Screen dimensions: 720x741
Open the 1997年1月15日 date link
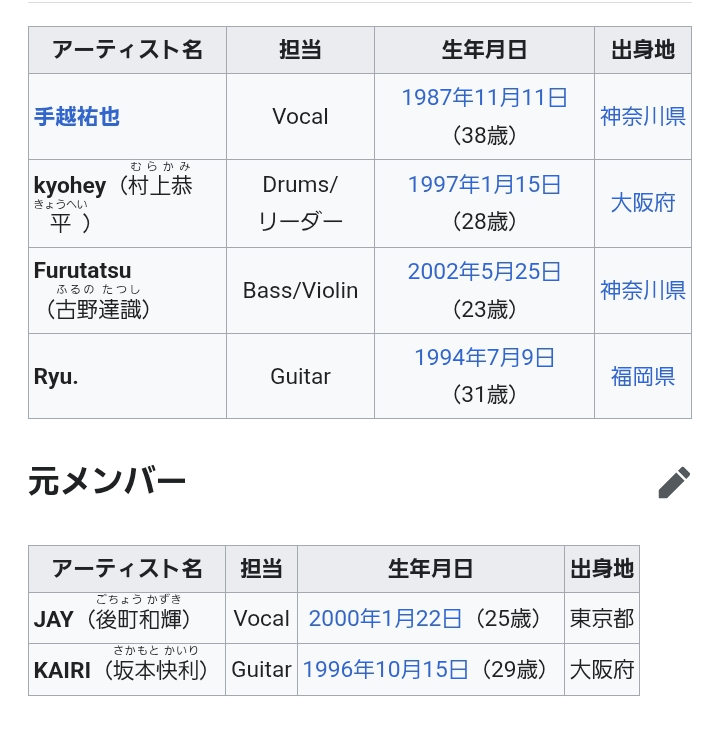pyautogui.click(x=484, y=184)
